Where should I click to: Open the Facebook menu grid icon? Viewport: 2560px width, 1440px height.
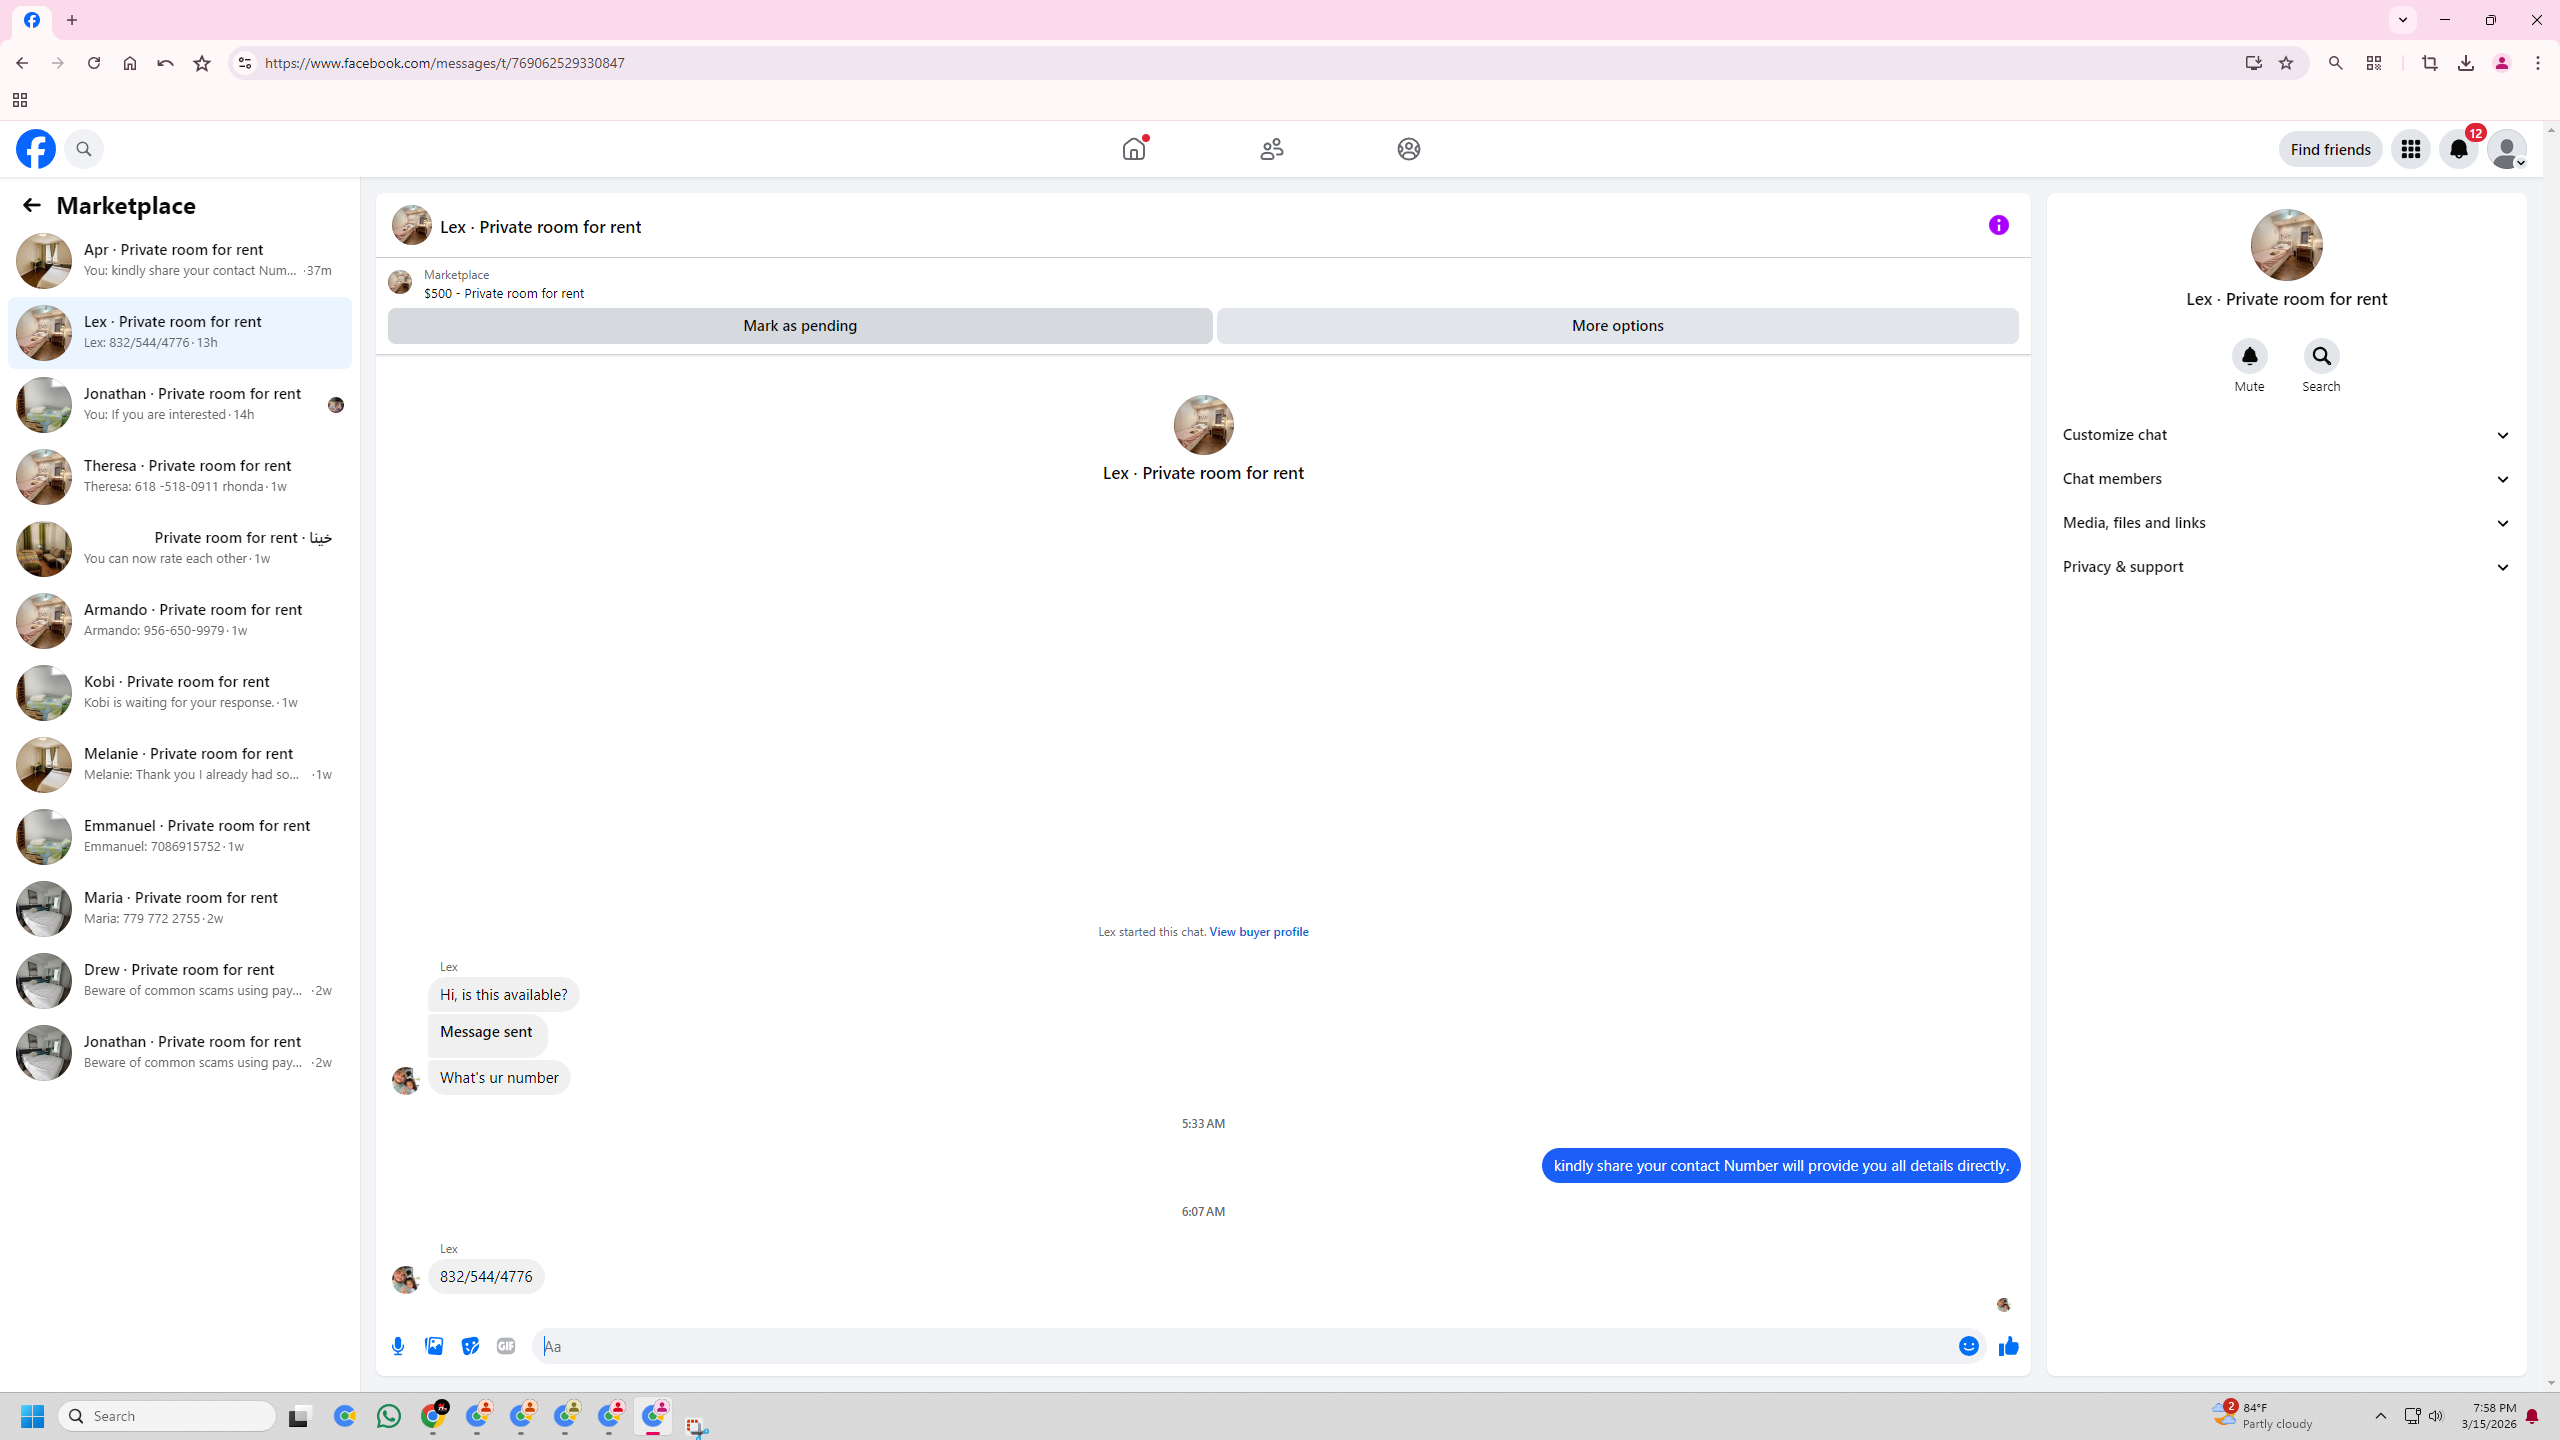point(2411,149)
